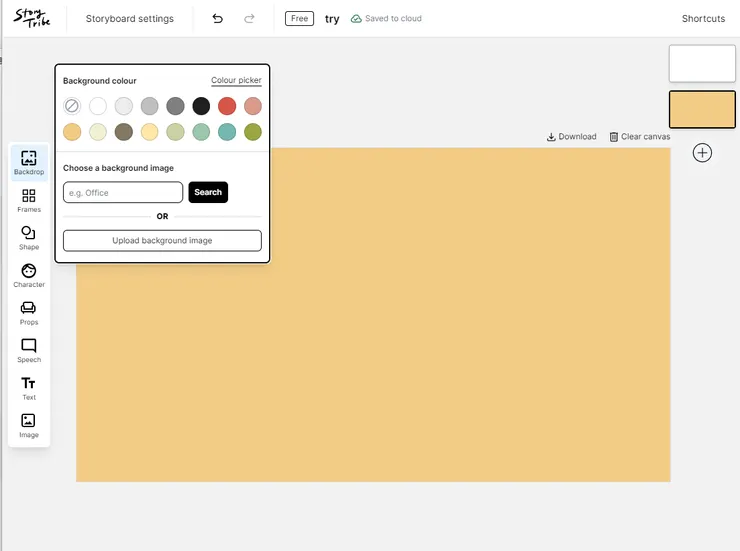
Task: Click Upload background image button
Action: click(162, 241)
